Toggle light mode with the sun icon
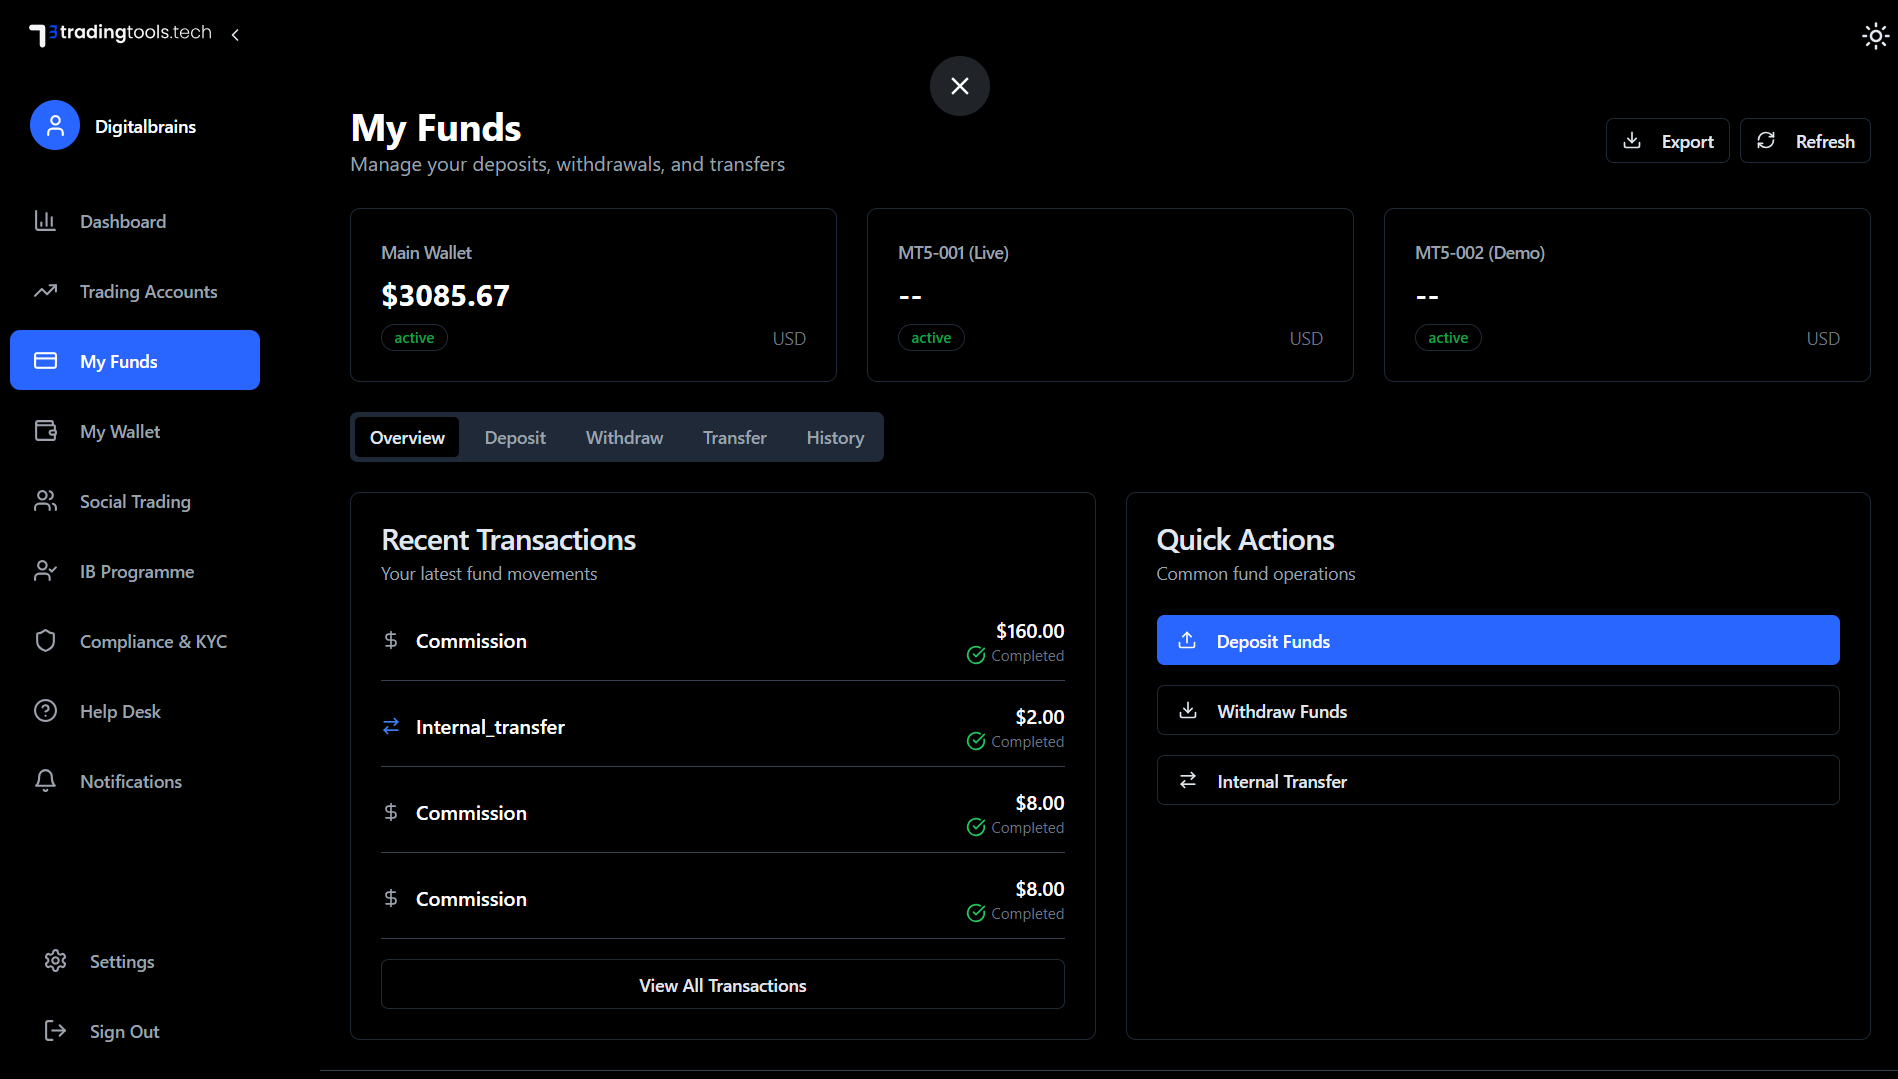1898x1079 pixels. point(1875,35)
